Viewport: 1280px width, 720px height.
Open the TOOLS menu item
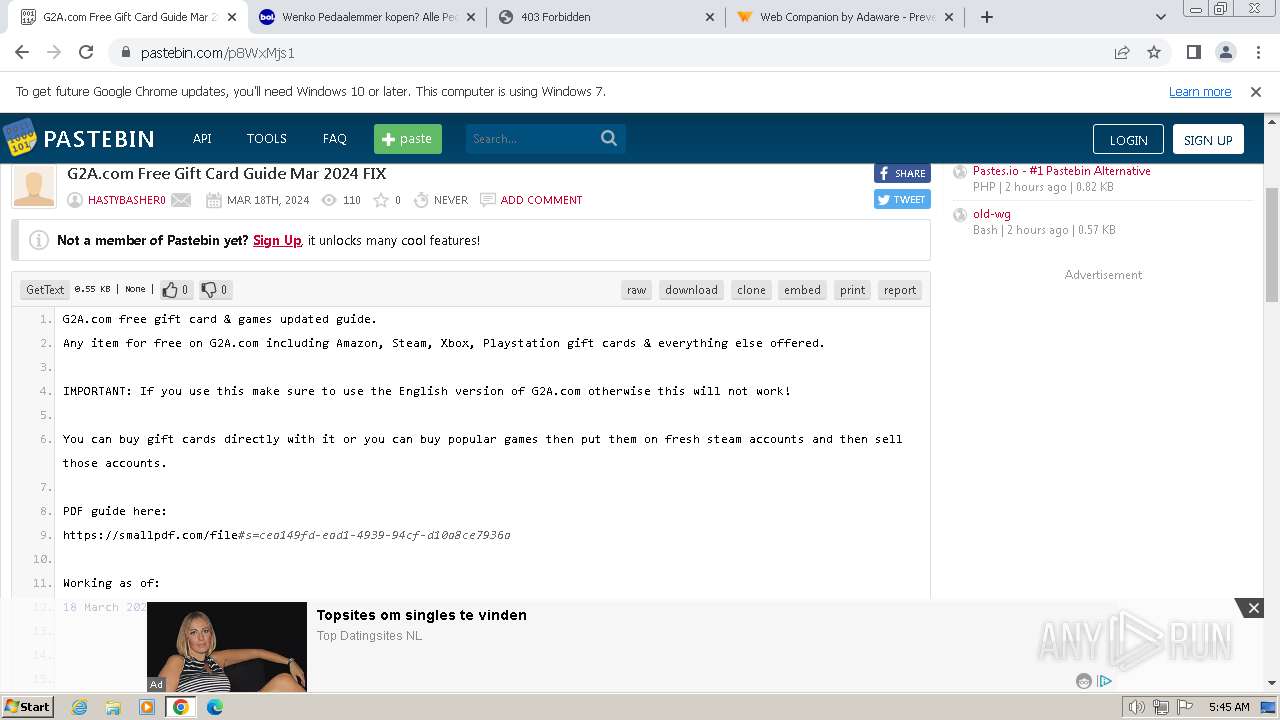pos(267,138)
